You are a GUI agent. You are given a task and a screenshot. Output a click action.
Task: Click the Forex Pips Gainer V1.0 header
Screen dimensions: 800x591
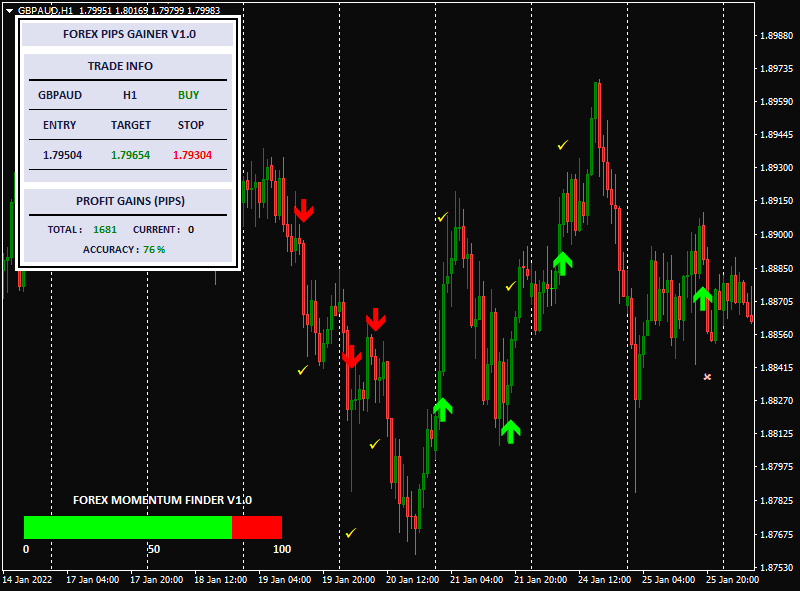pos(129,34)
